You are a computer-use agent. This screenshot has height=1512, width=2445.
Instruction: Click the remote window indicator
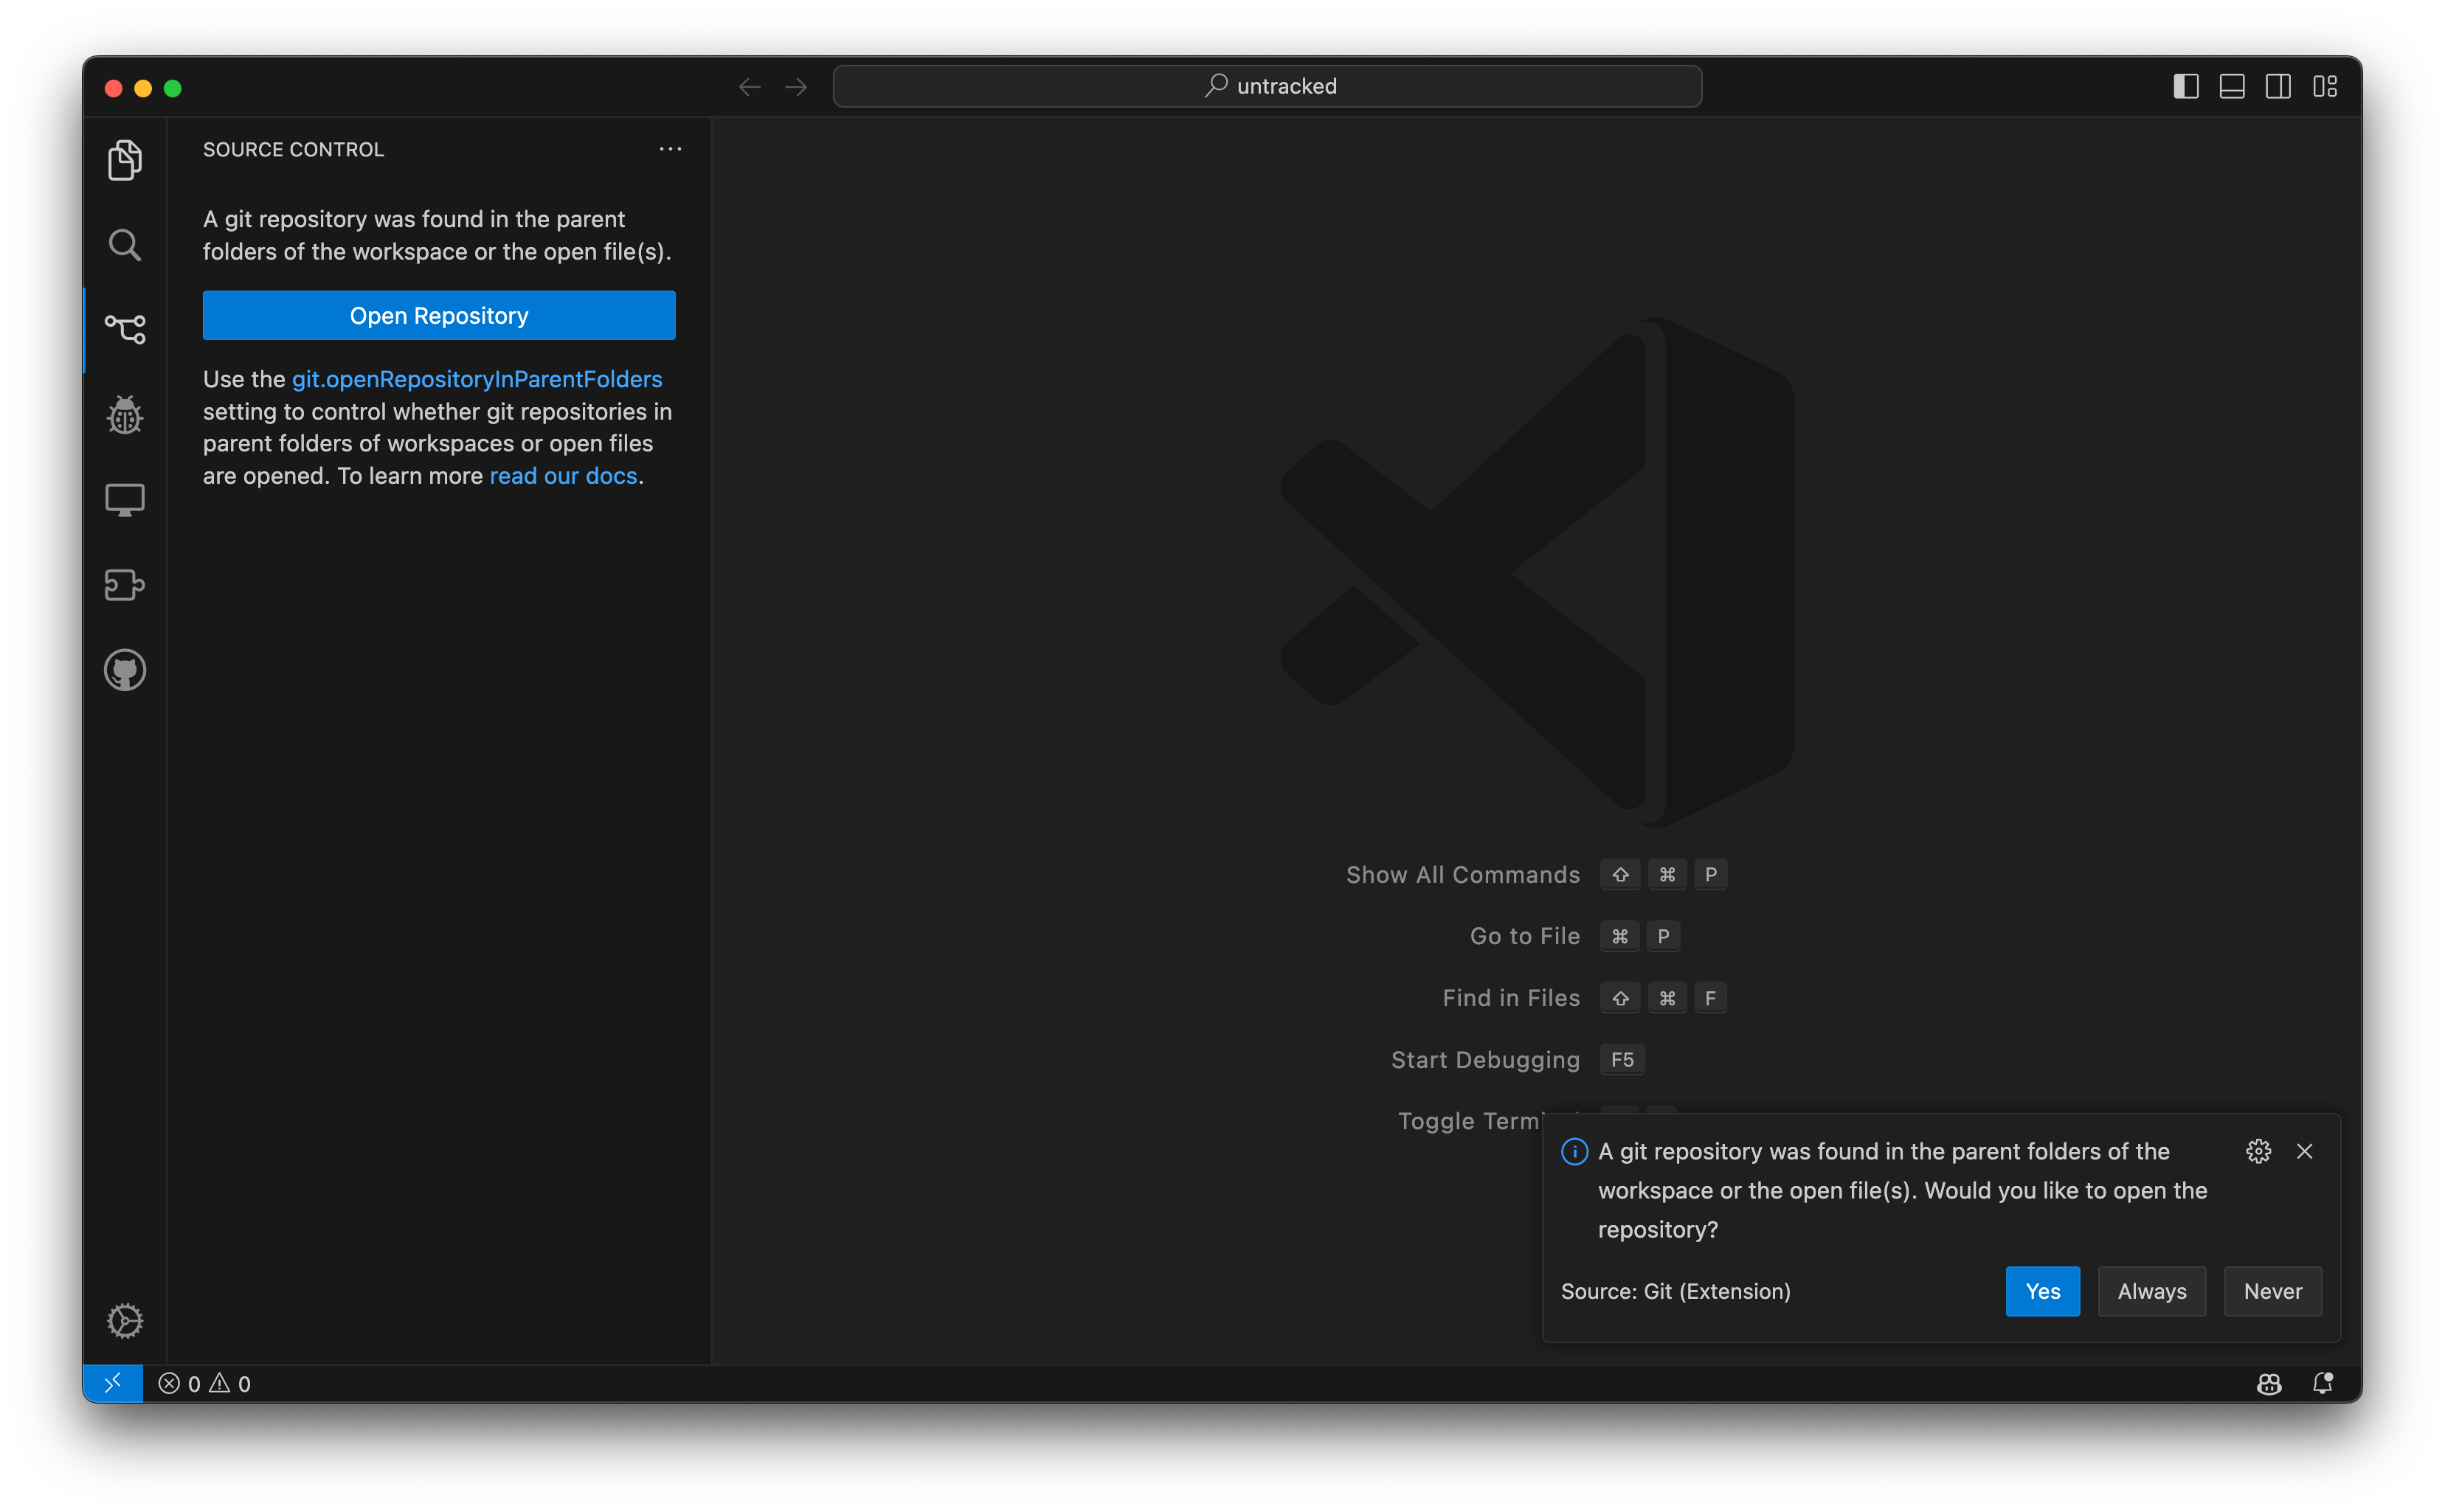pyautogui.click(x=113, y=1383)
